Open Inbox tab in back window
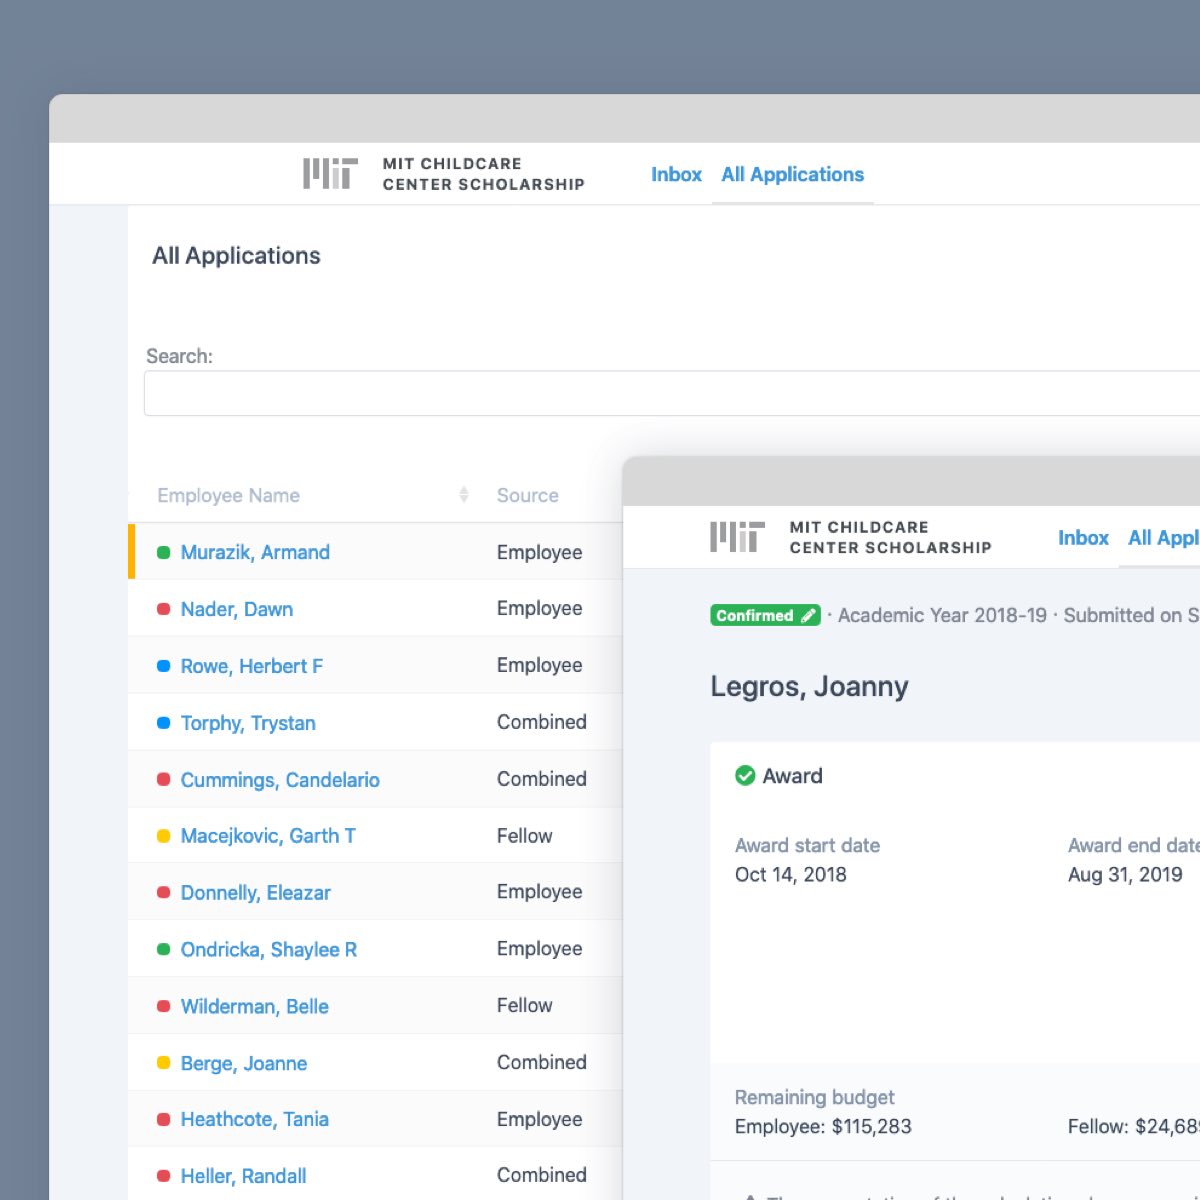This screenshot has height=1200, width=1200. [676, 175]
